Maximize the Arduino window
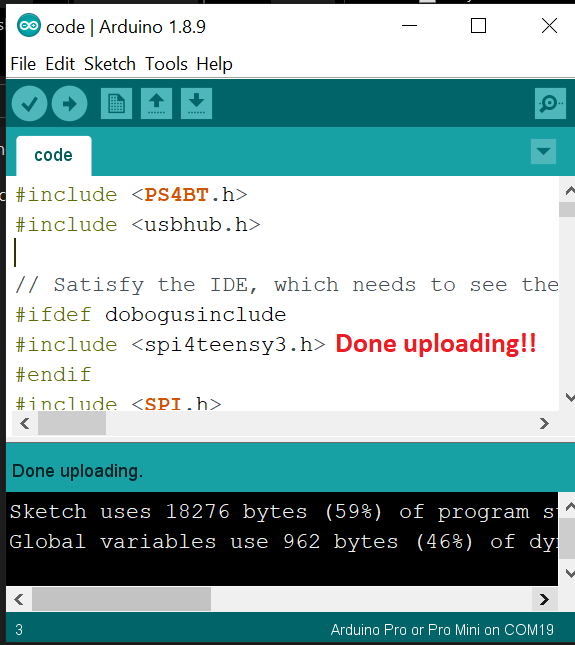The width and height of the screenshot is (575, 645). (478, 26)
